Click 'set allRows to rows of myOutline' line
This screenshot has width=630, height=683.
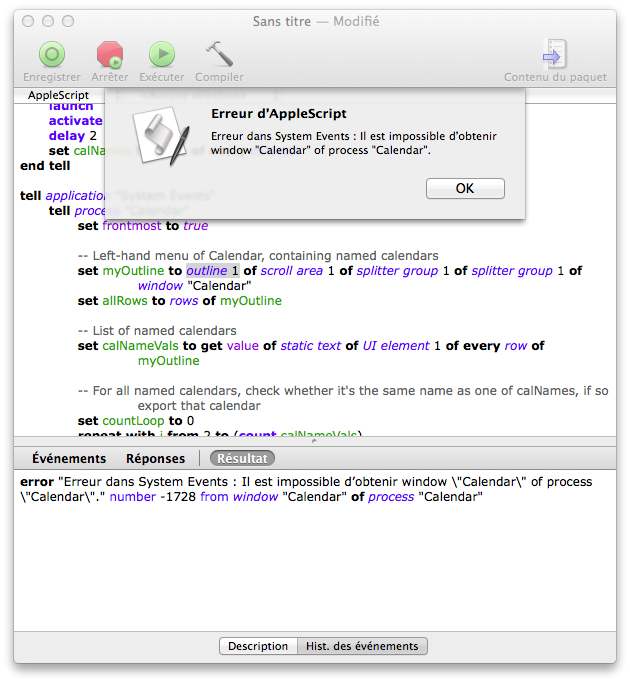pos(180,301)
